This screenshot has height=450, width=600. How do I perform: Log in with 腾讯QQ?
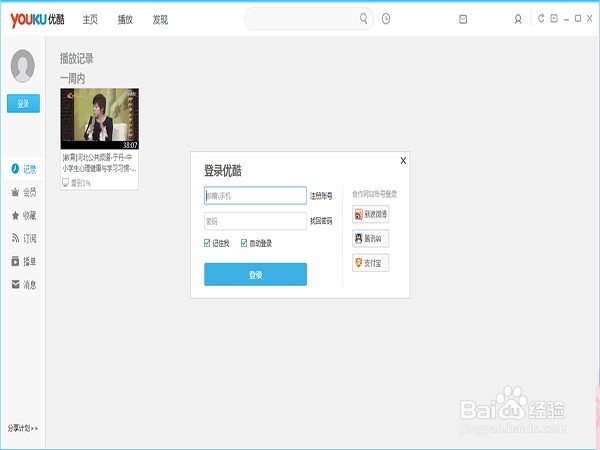pos(370,238)
